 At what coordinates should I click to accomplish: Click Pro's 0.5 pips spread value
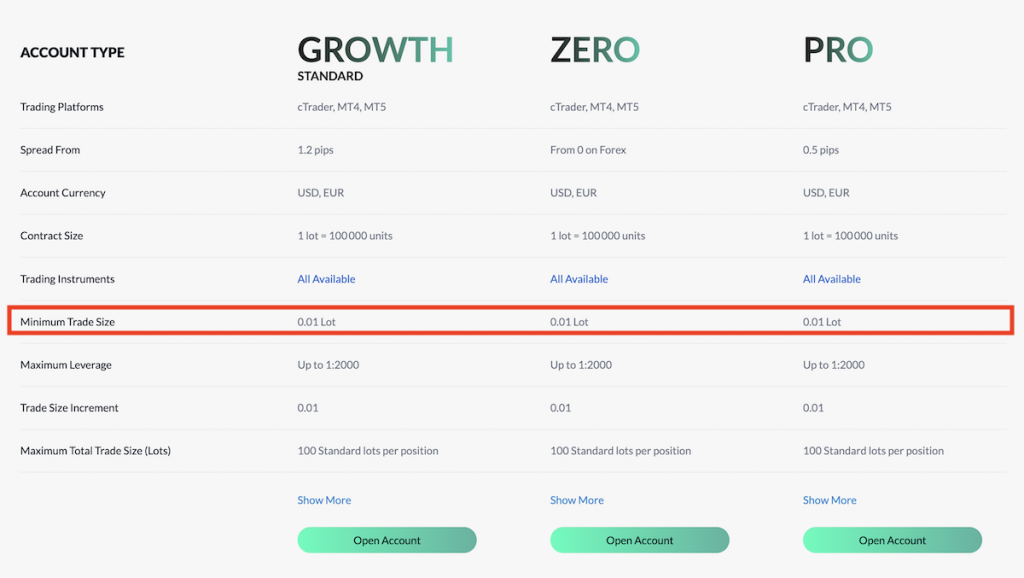tap(821, 150)
